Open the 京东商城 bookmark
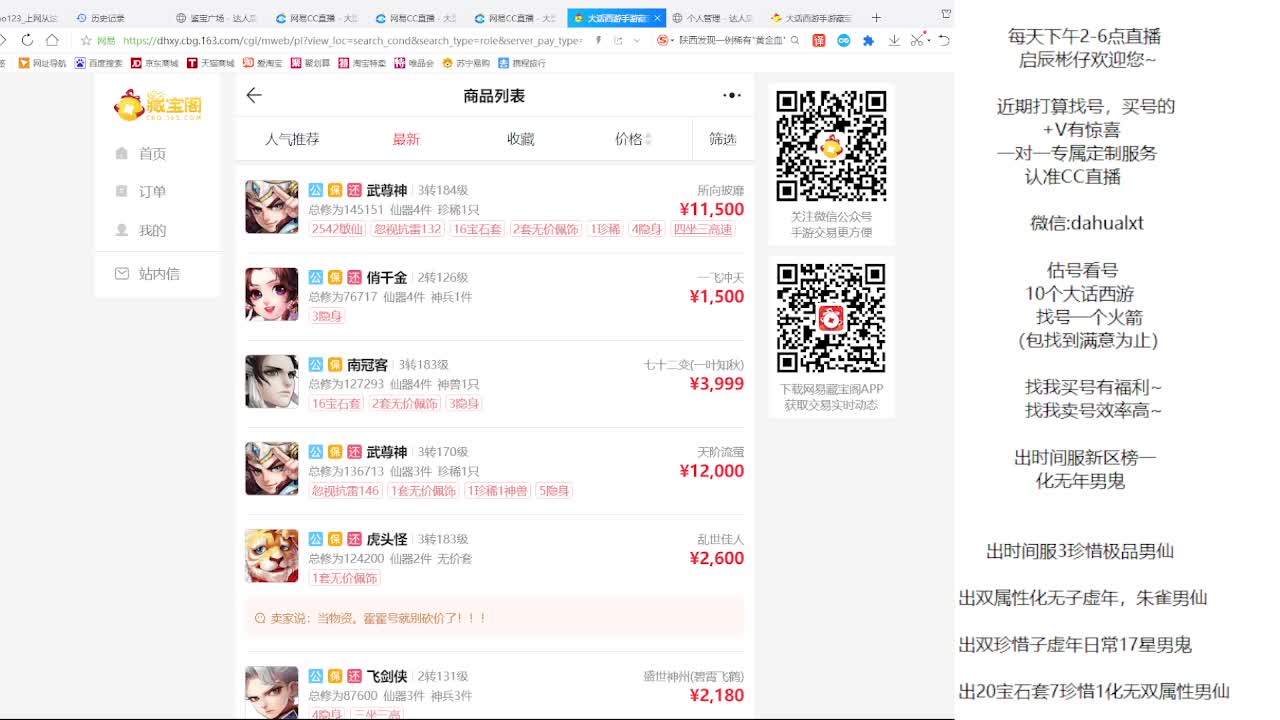 coord(154,63)
